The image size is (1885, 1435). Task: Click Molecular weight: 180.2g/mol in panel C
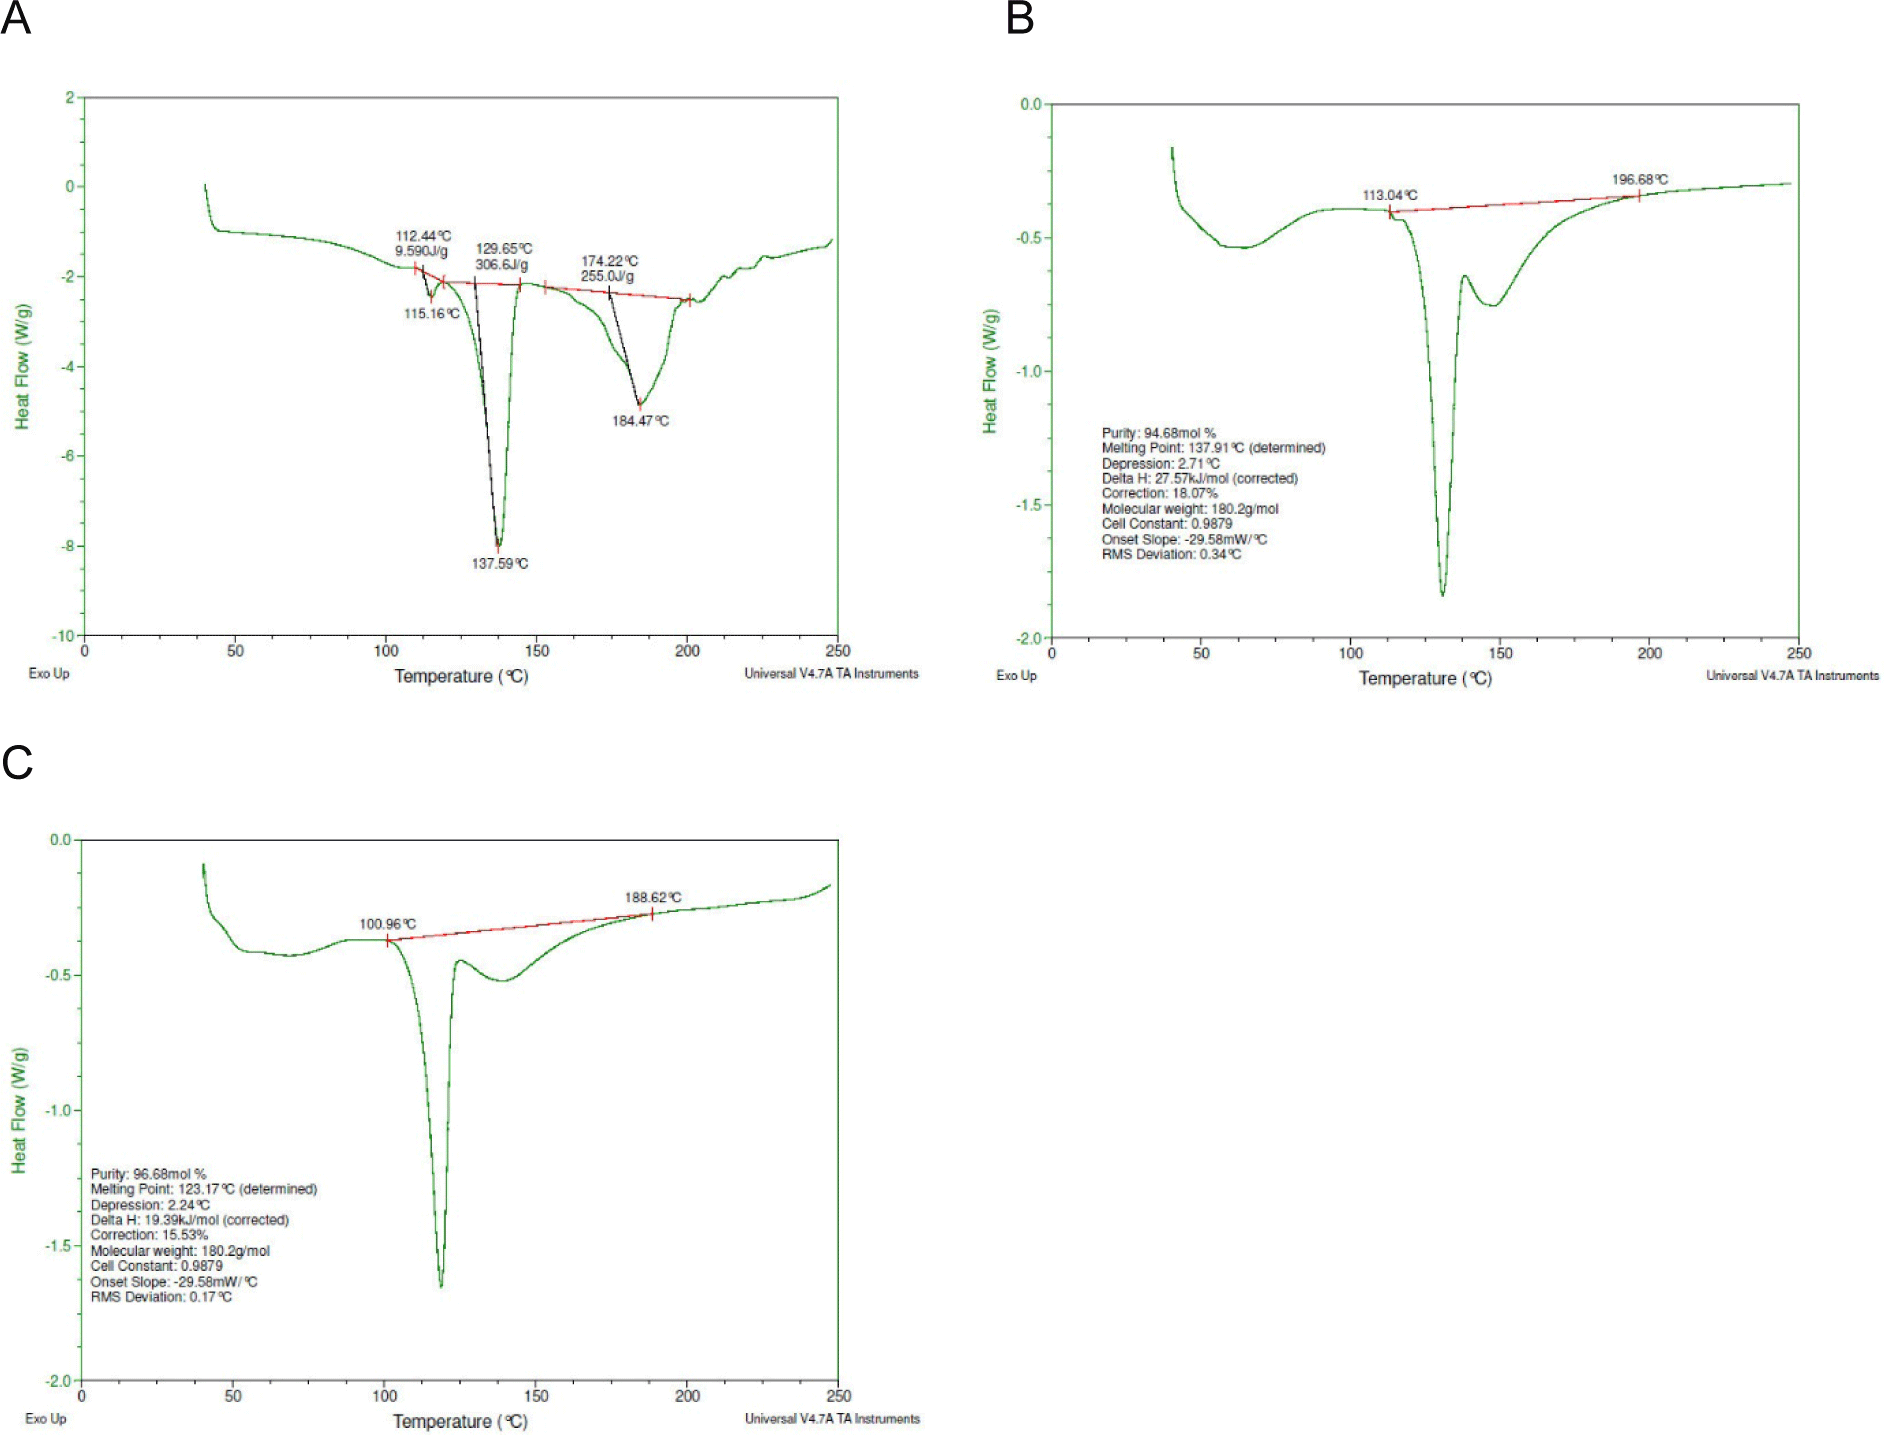tap(180, 1251)
